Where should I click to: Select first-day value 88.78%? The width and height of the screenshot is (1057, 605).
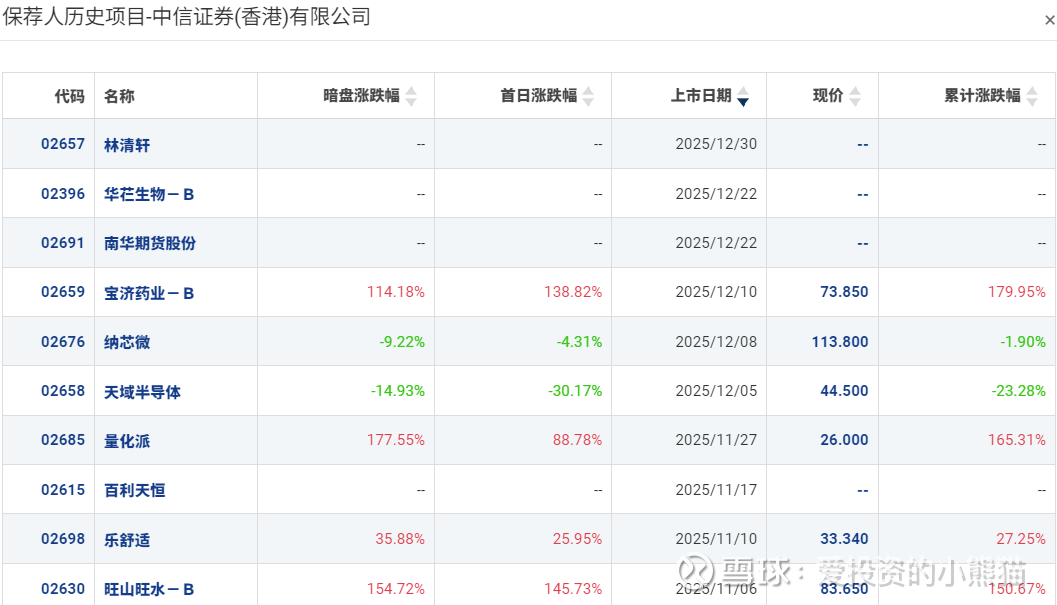tap(577, 440)
